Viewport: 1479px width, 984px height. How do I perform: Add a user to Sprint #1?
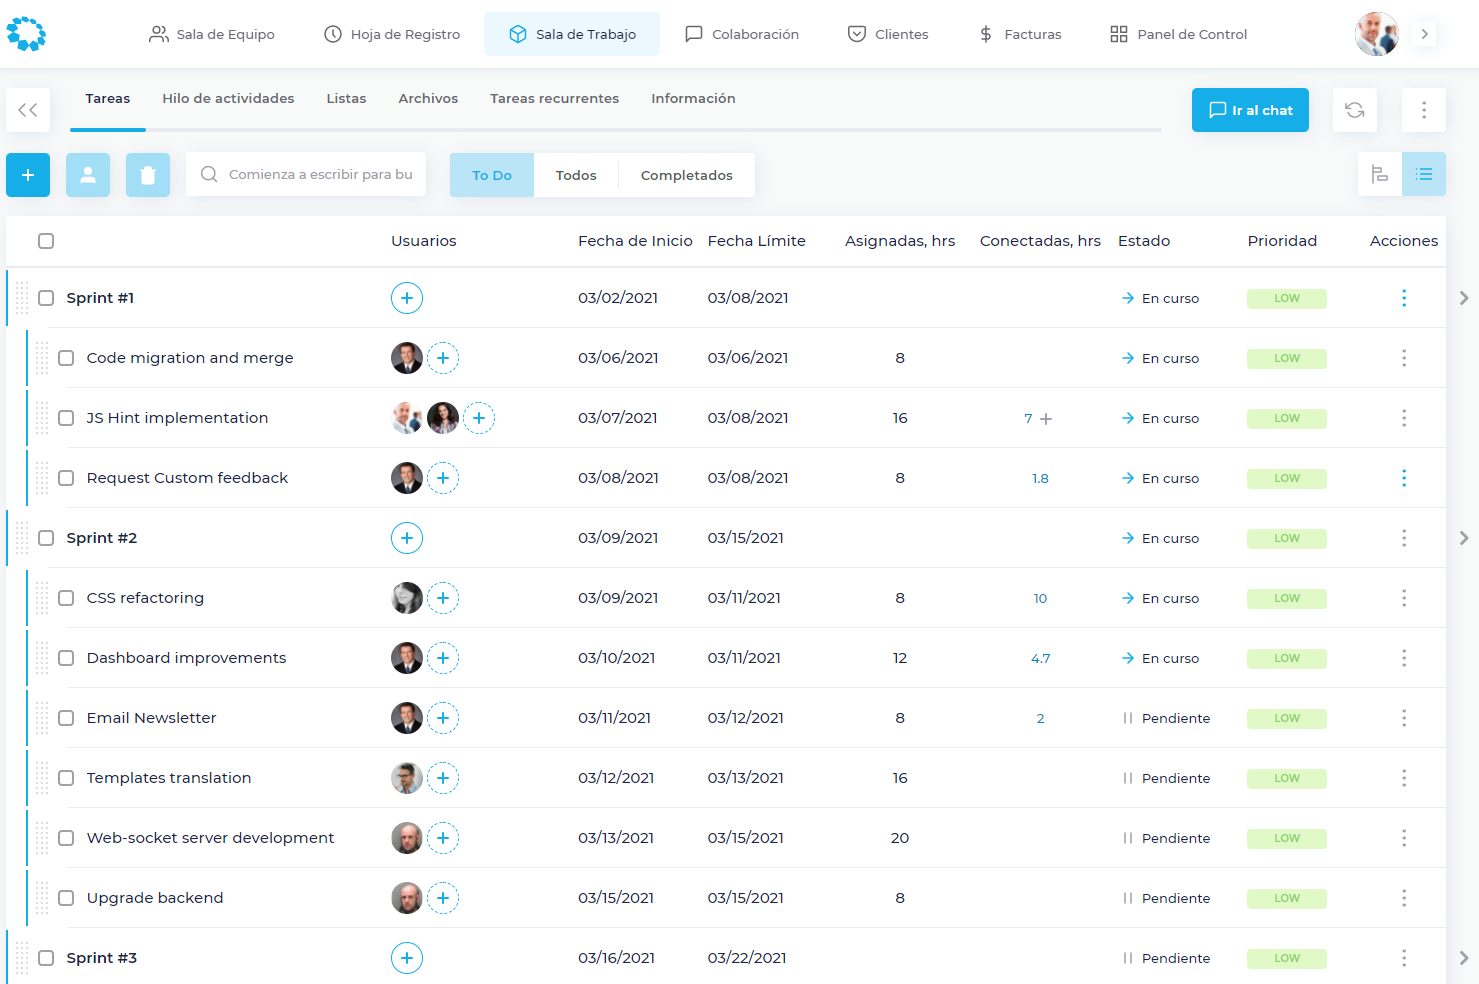(x=406, y=298)
